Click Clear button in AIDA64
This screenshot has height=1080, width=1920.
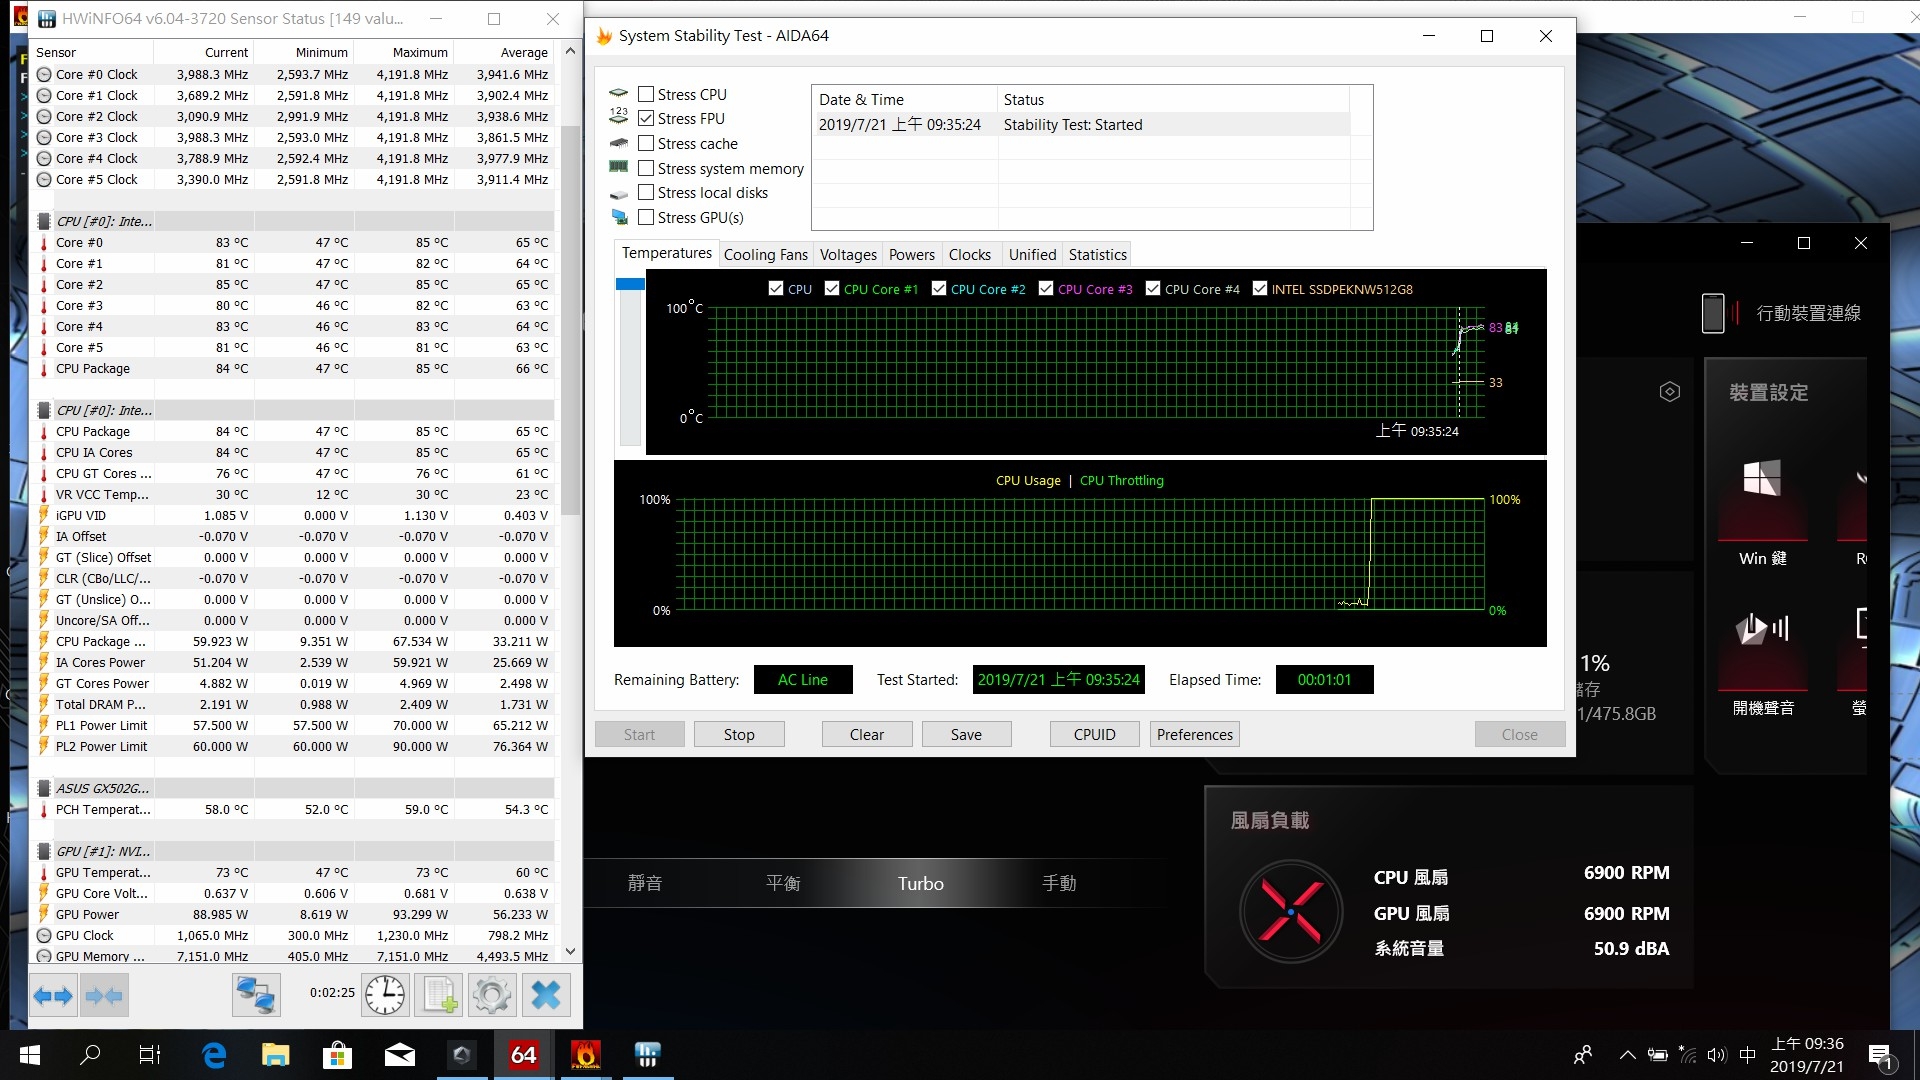(867, 734)
